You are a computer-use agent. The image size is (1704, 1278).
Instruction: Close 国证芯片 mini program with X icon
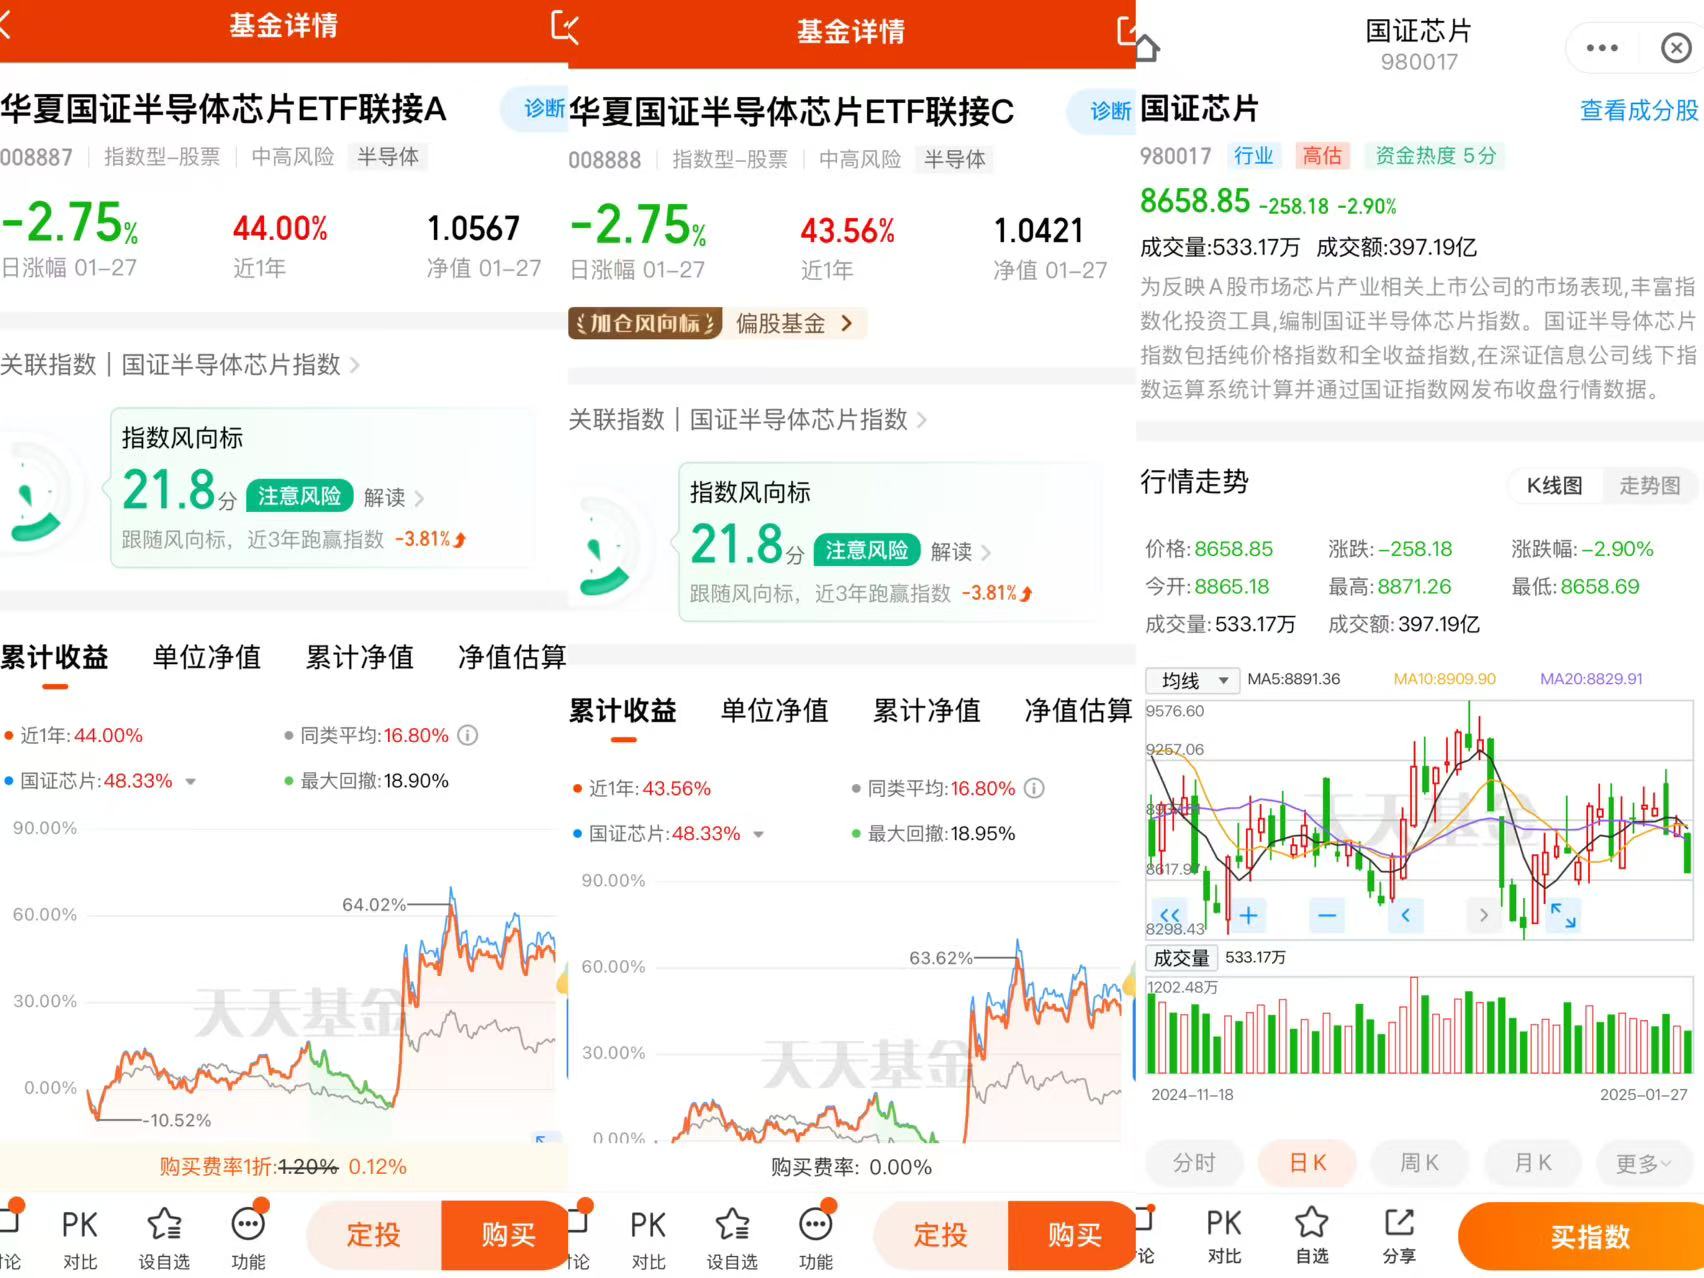[1676, 48]
